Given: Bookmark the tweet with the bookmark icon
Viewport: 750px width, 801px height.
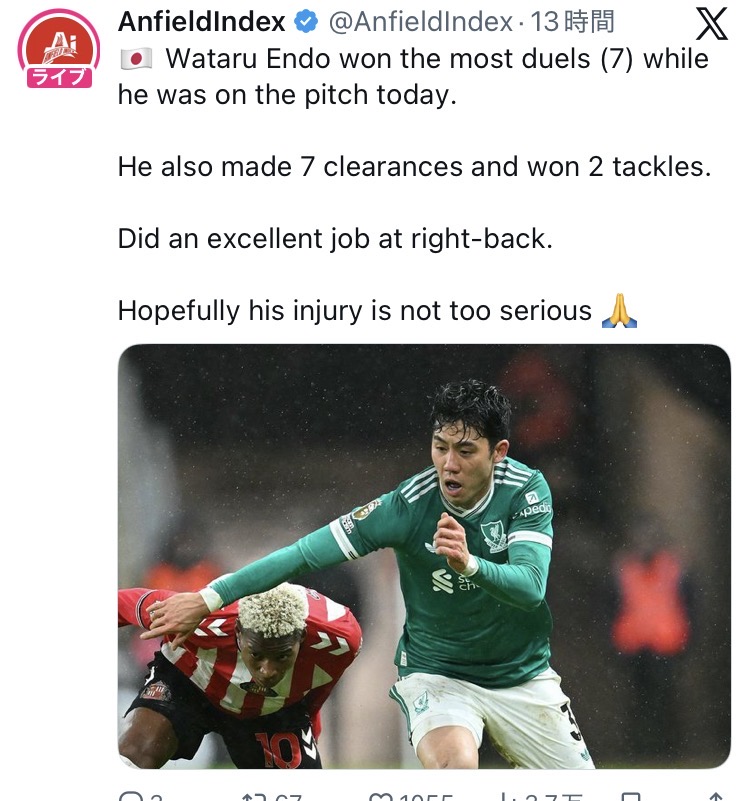Looking at the screenshot, I should (x=630, y=797).
